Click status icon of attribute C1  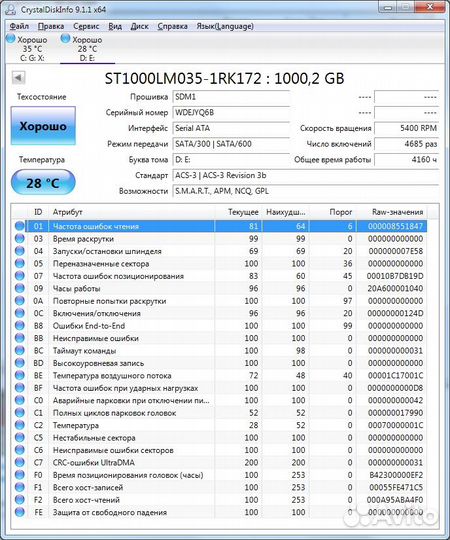click(x=20, y=413)
